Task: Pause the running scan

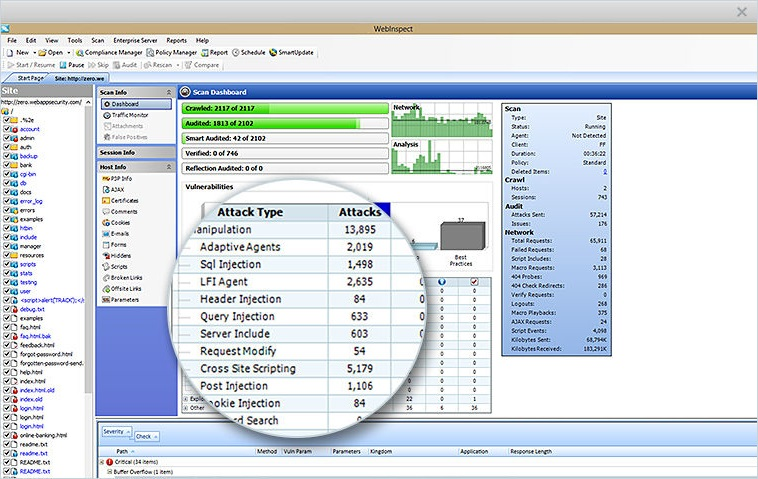Action: coord(72,64)
